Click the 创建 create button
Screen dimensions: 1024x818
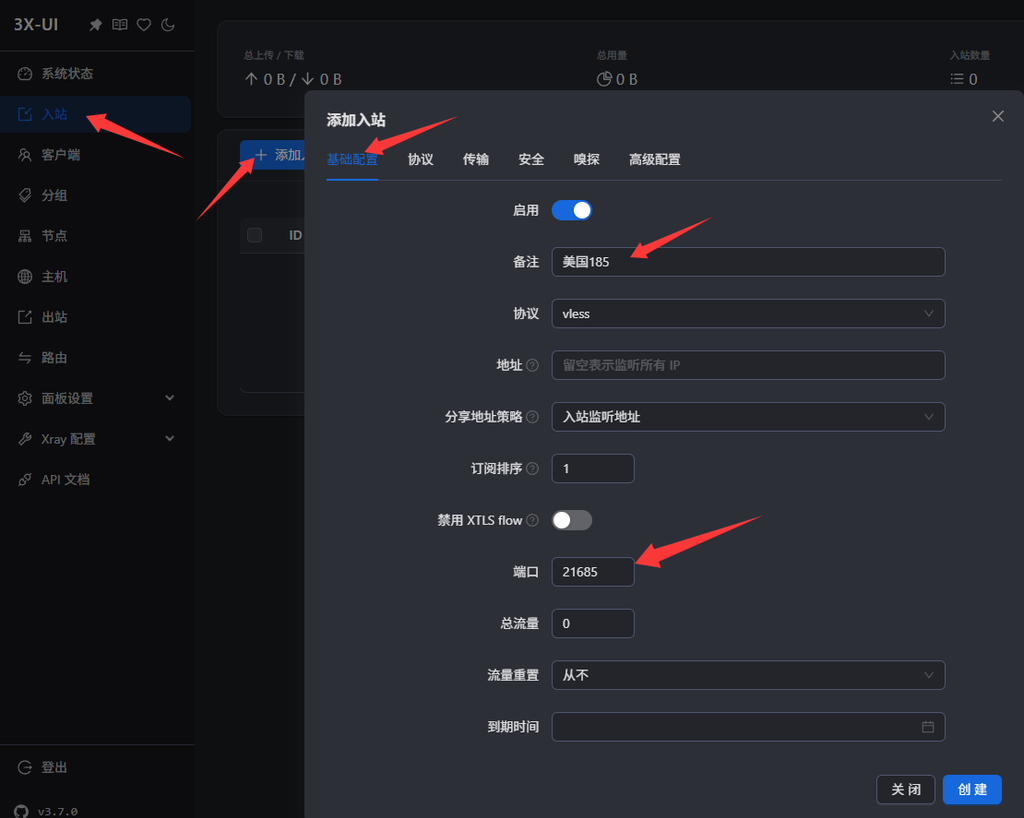(x=972, y=789)
